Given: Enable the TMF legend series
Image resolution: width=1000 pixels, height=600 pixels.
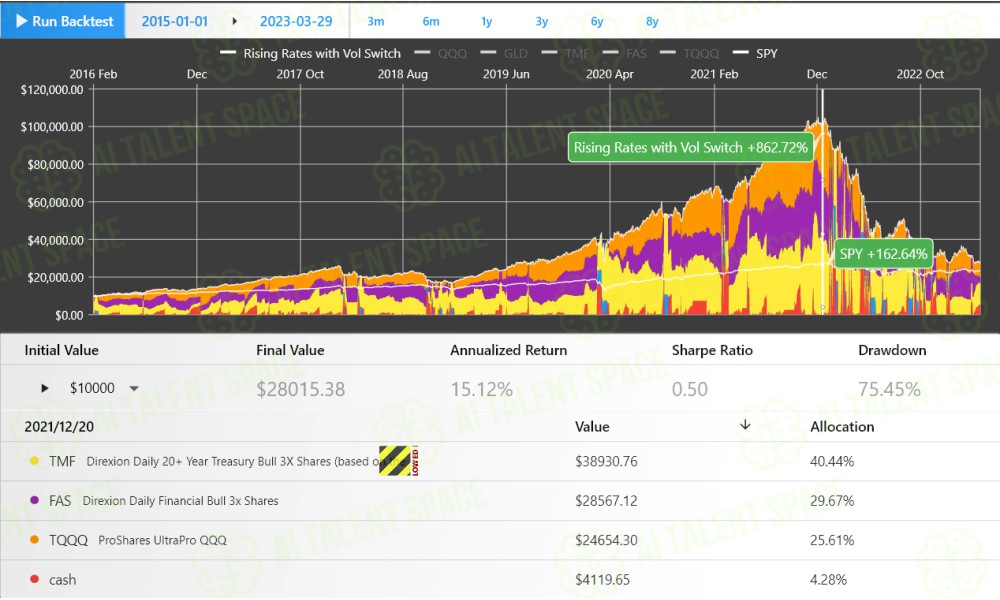Looking at the screenshot, I should pos(565,54).
